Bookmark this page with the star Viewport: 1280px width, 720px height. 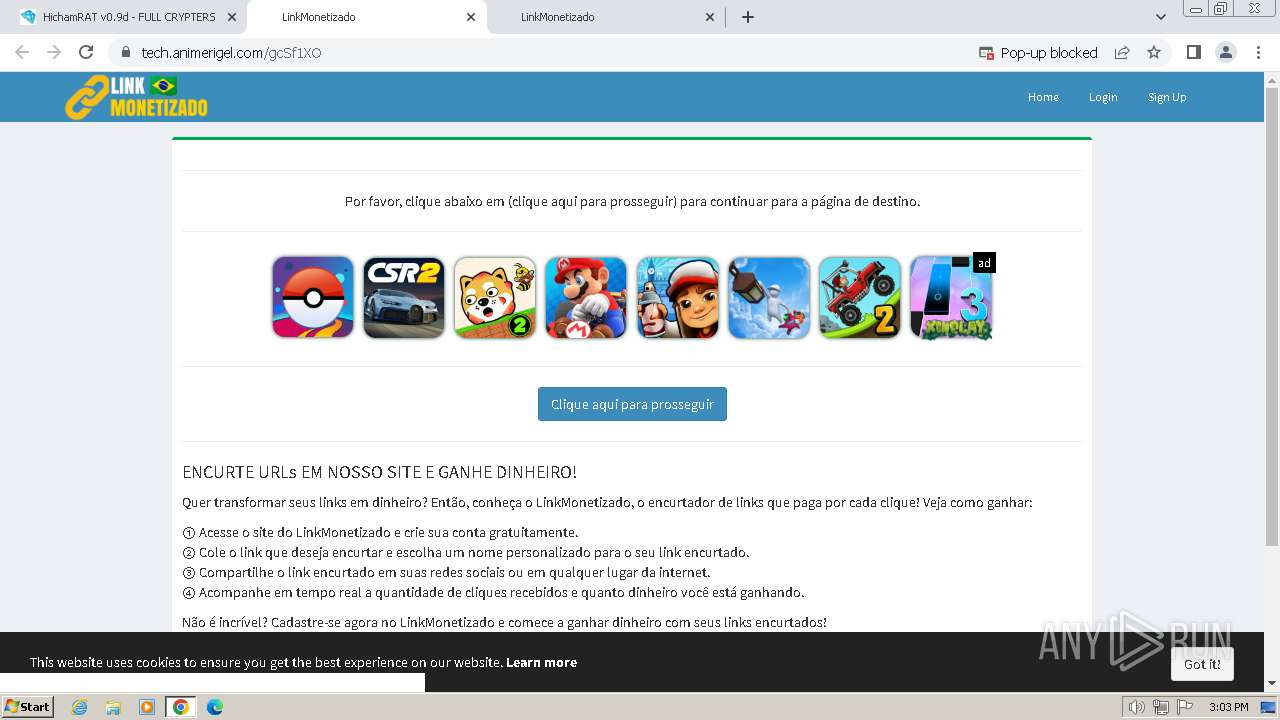pyautogui.click(x=1154, y=53)
